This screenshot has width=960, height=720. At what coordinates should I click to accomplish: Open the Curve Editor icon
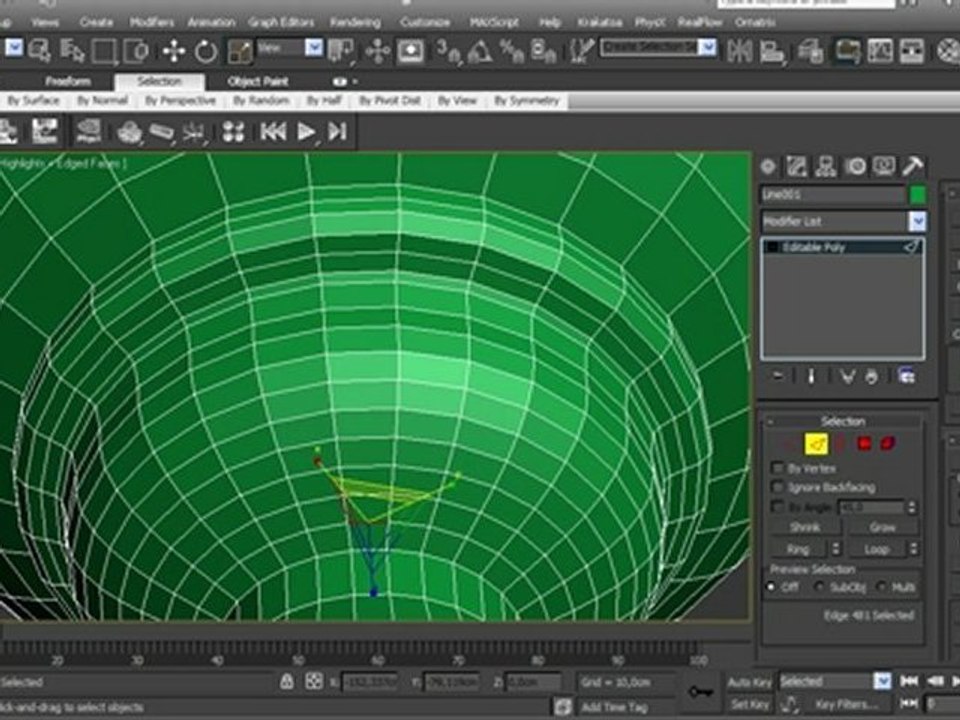tap(880, 51)
